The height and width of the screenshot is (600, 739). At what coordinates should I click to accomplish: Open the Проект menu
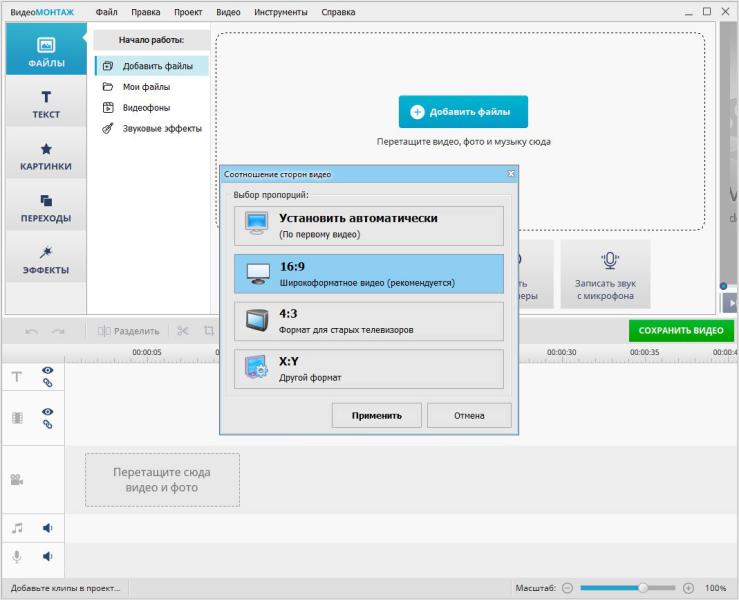[188, 12]
